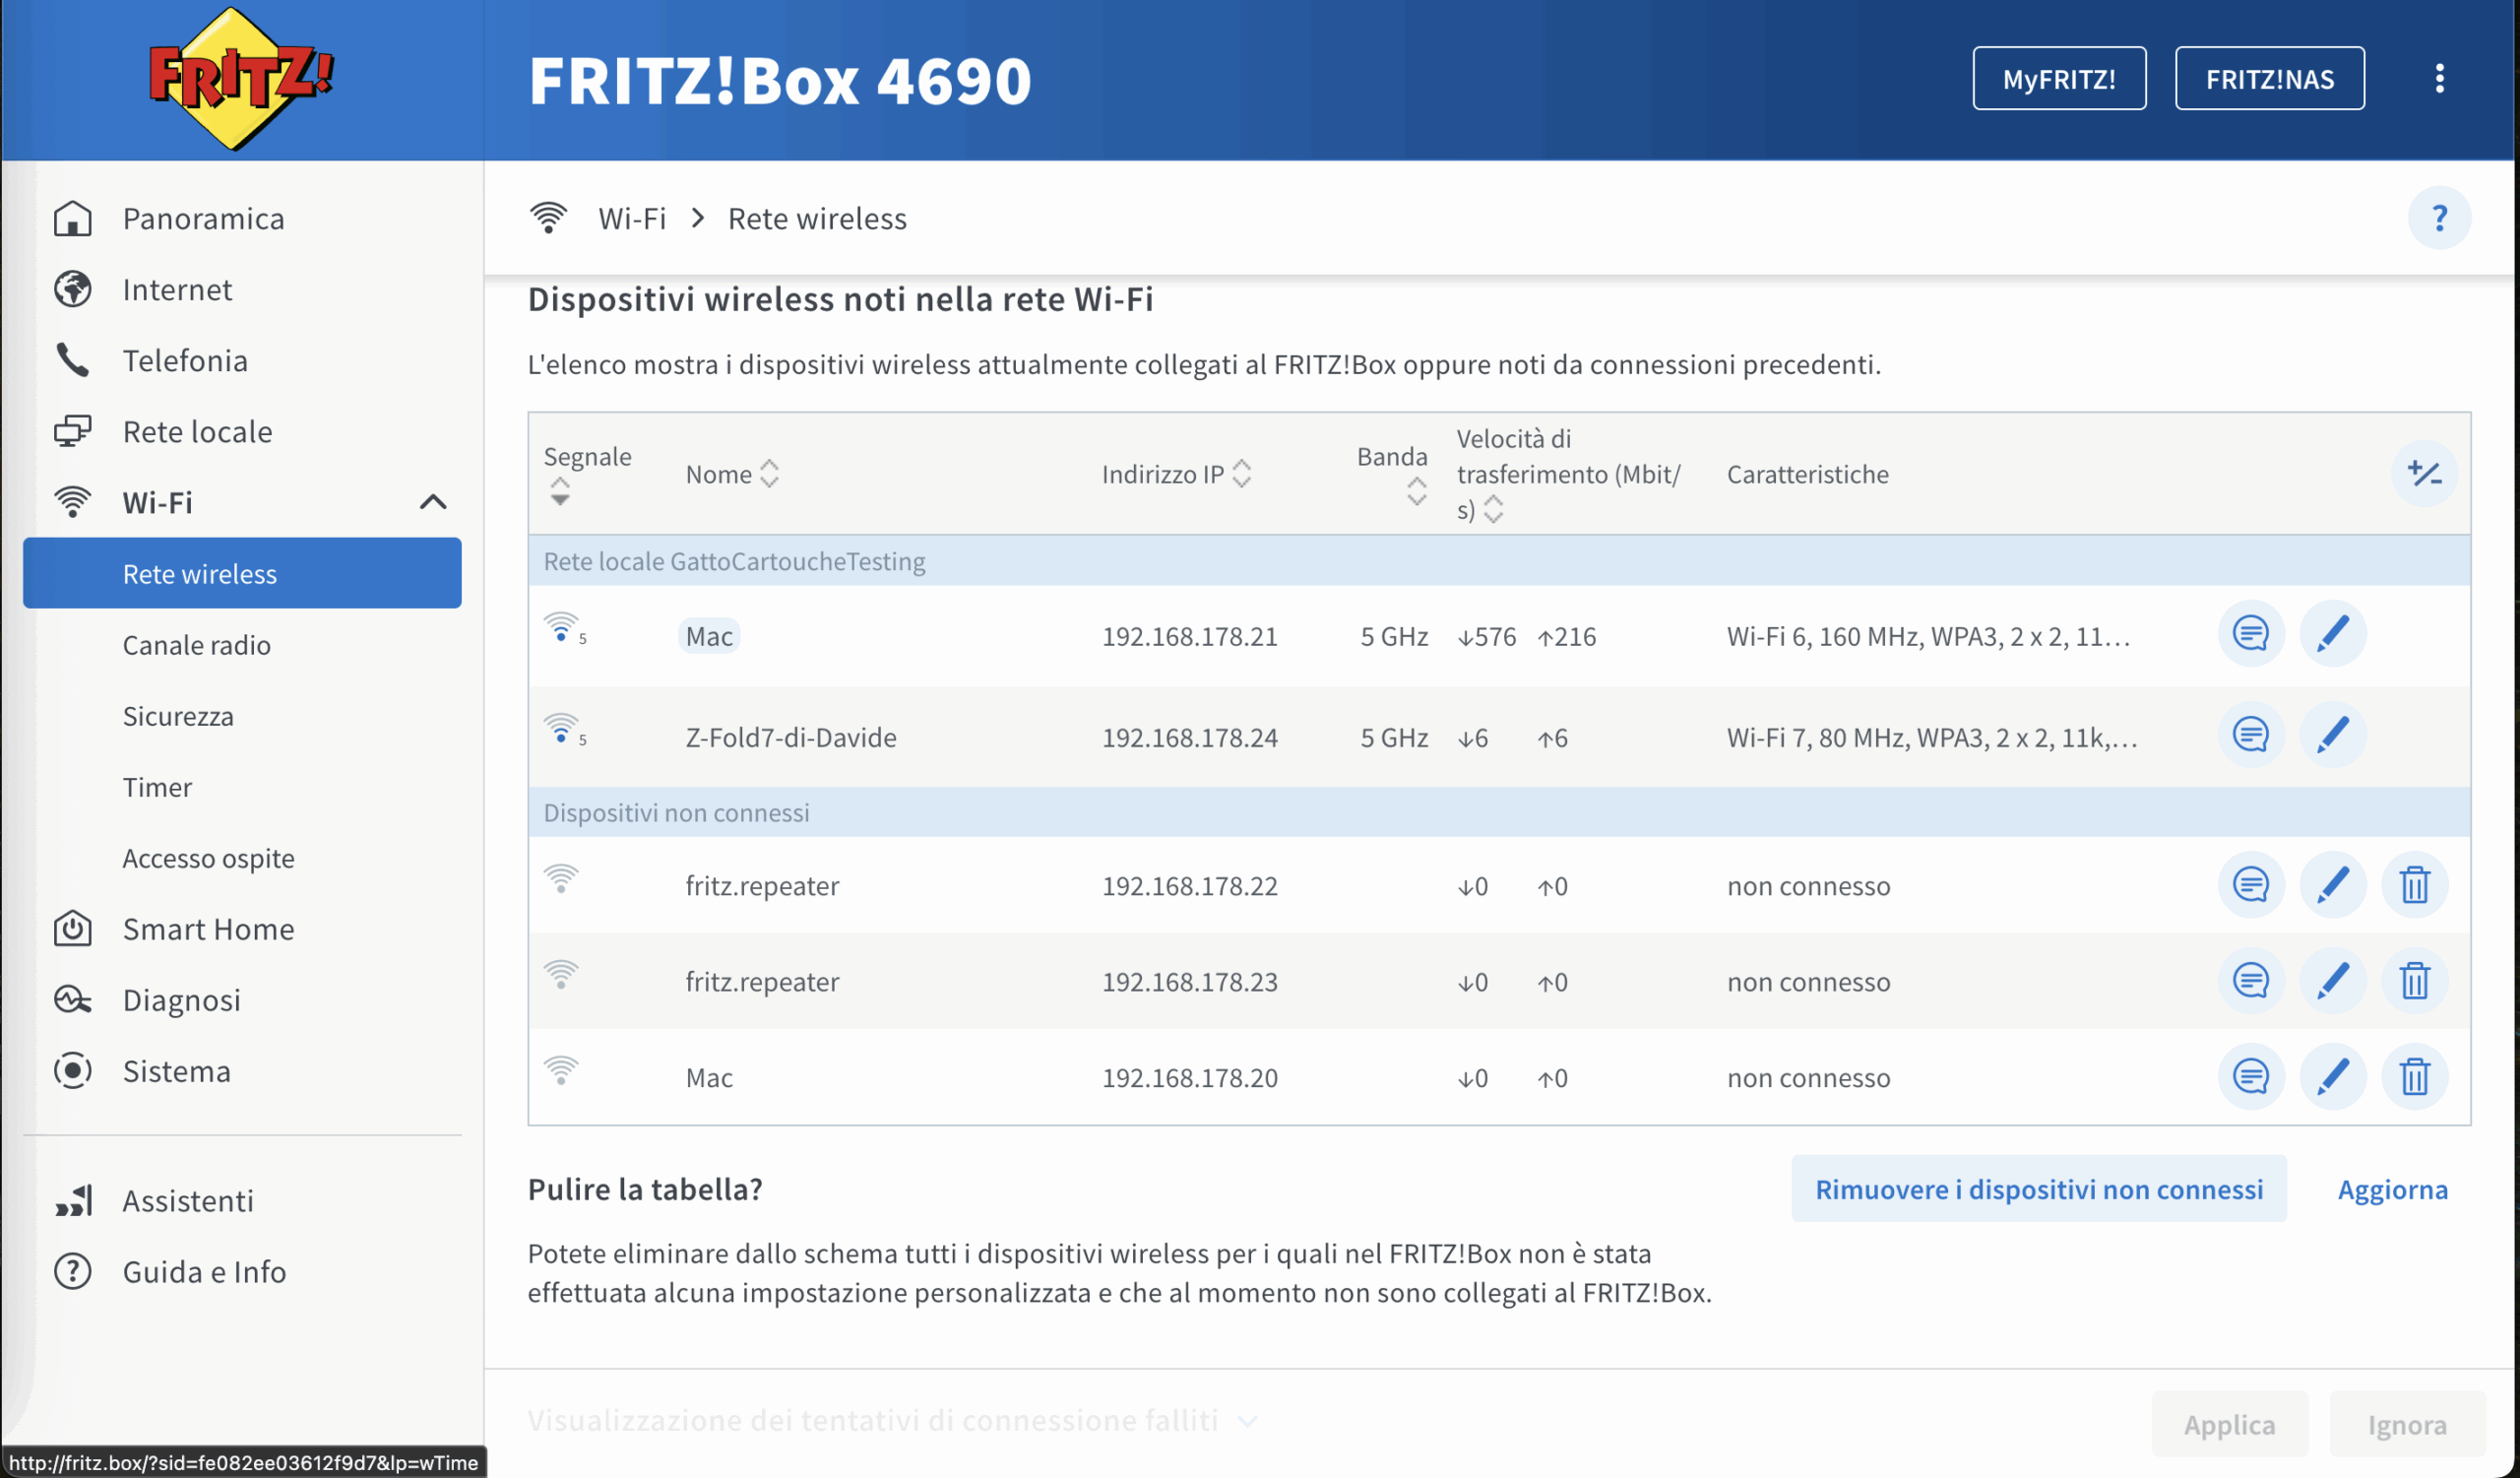Viewport: 2520px width, 1478px height.
Task: Click Dispositivi non connessi group header
Action: (x=1499, y=812)
